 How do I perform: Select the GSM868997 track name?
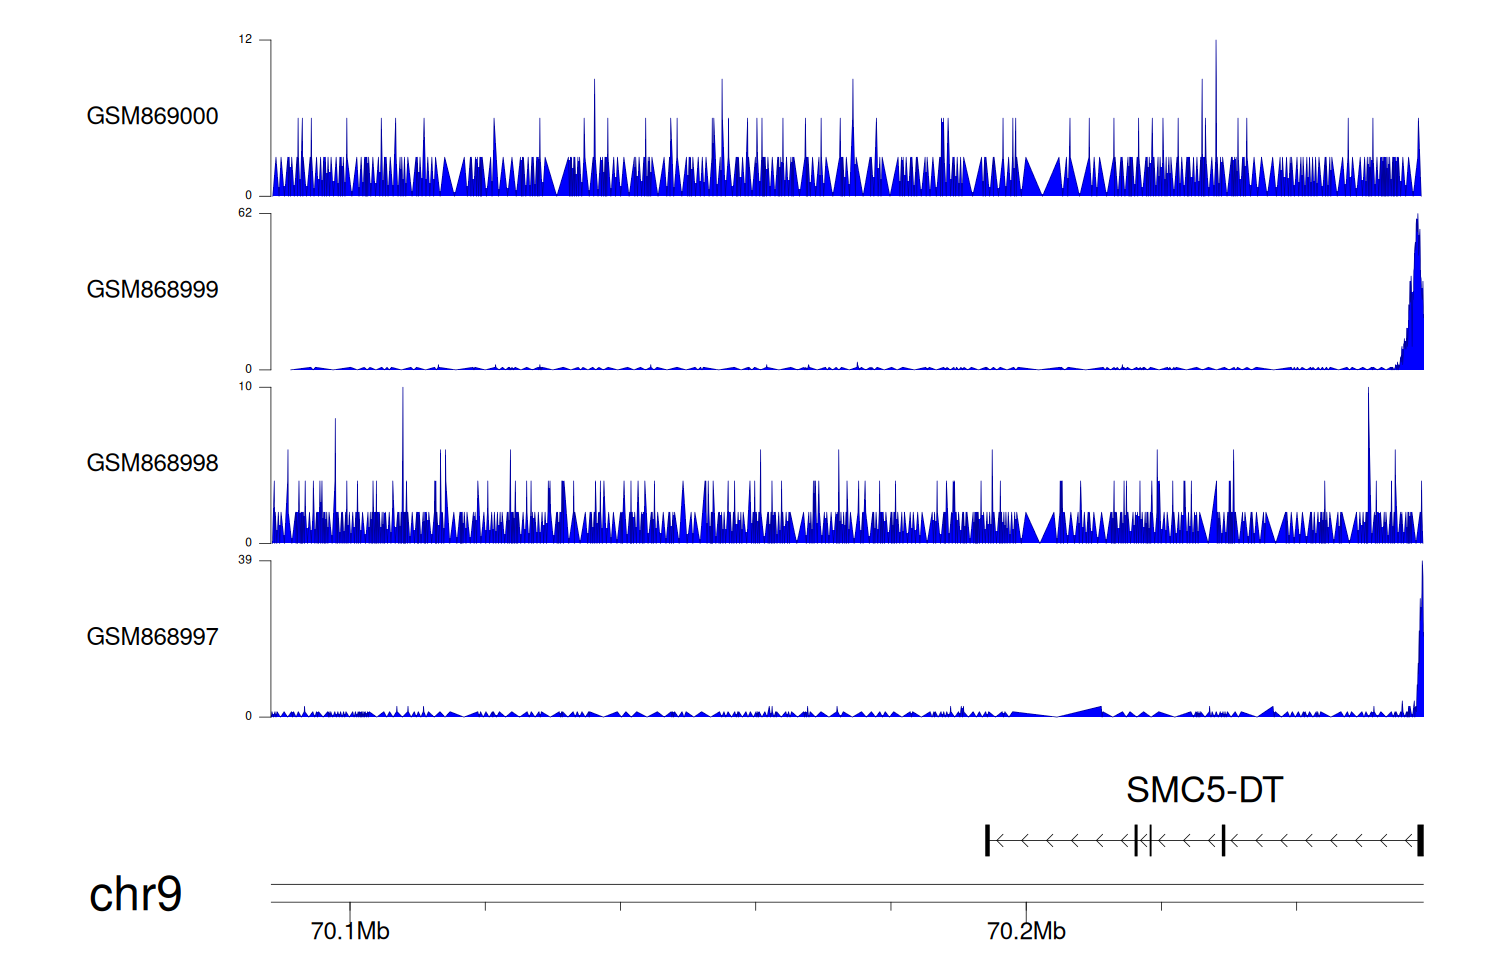coord(152,637)
